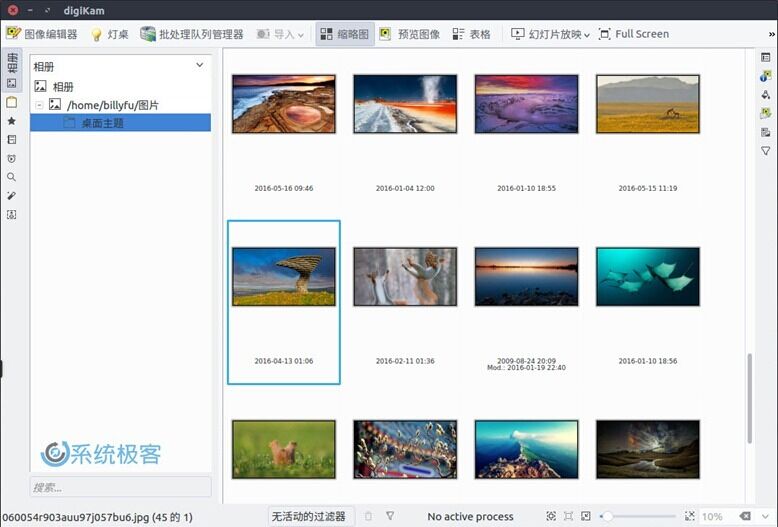Open the star Labels tab in left sidebar
This screenshot has height=527, width=778.
tap(12, 121)
